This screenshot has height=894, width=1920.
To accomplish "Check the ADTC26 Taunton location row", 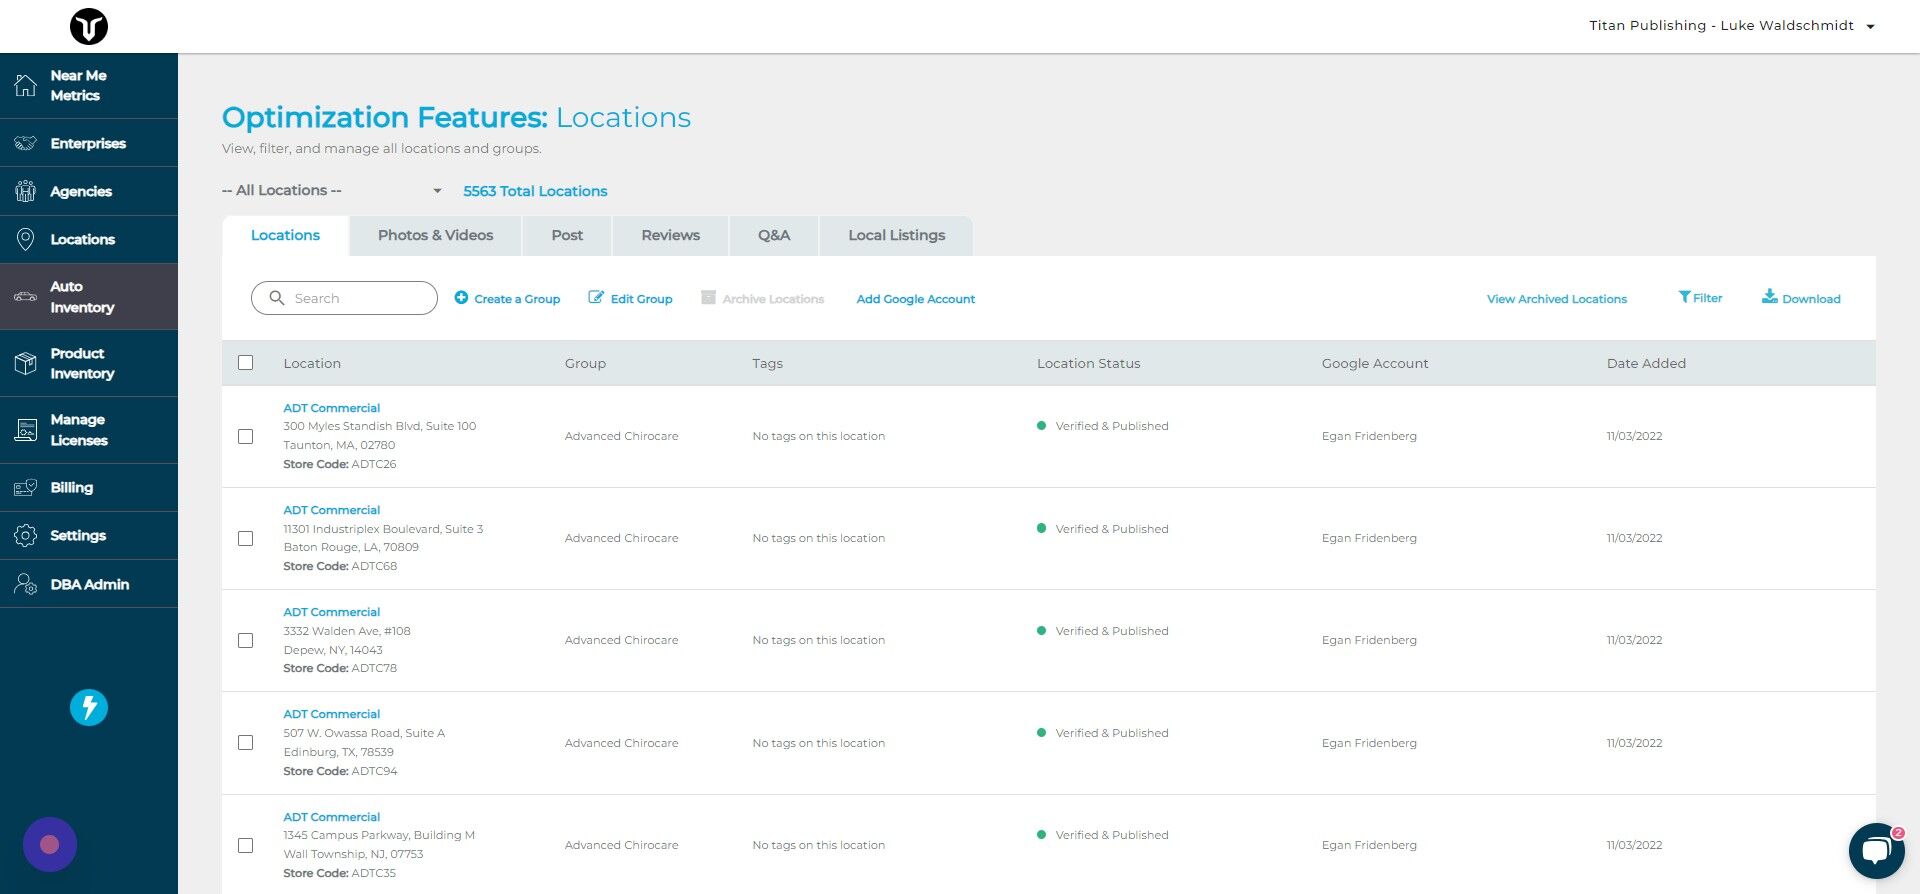I will point(245,437).
